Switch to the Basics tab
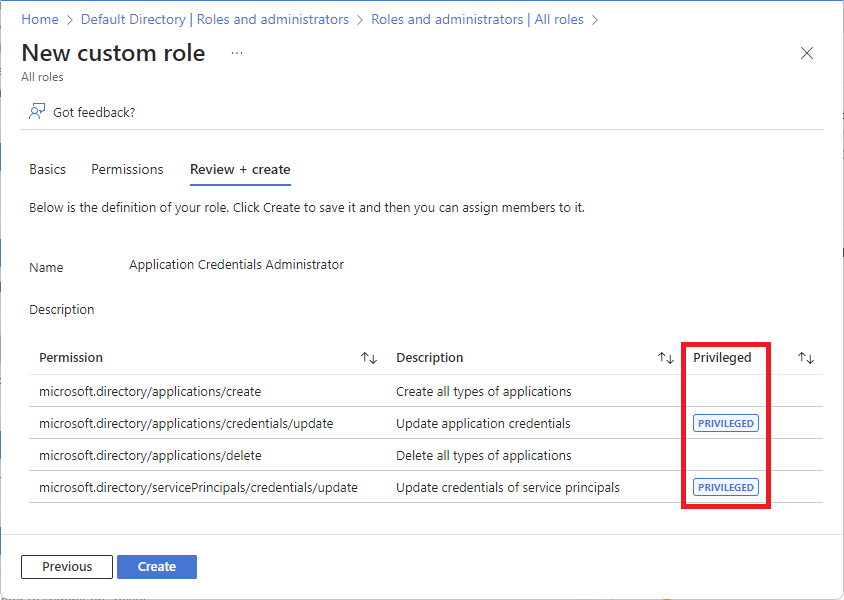This screenshot has width=844, height=600. point(47,169)
